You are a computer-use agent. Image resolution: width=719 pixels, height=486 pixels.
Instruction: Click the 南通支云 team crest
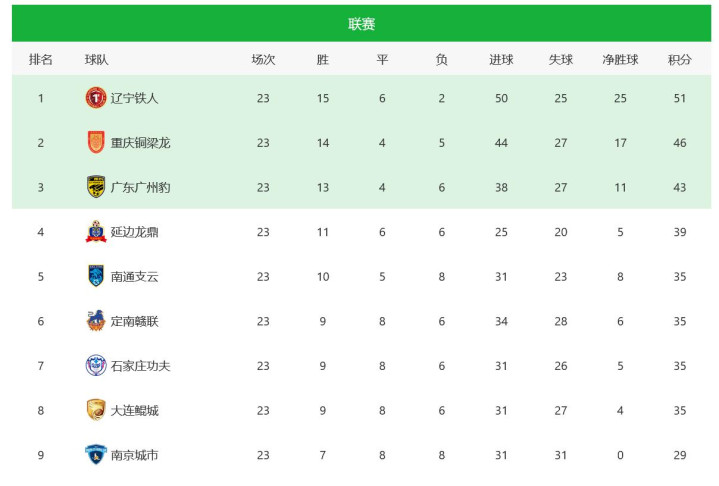(x=95, y=276)
